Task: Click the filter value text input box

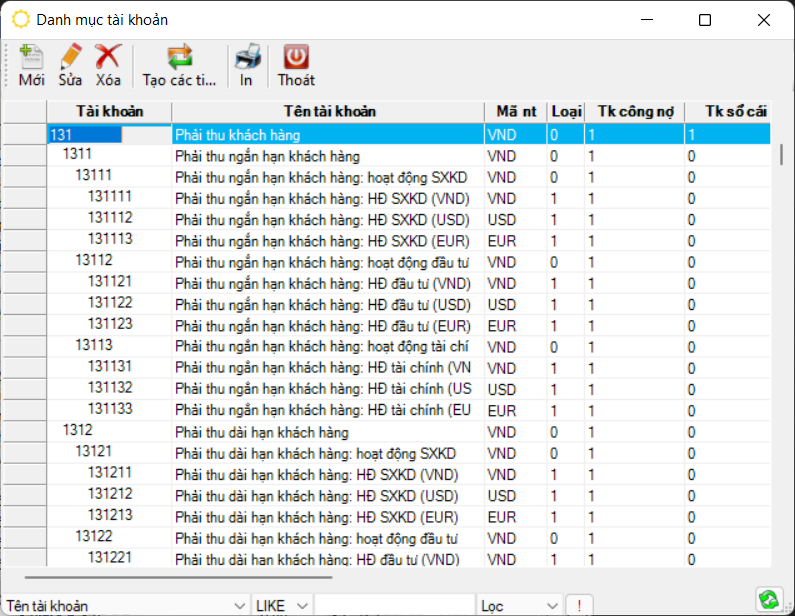Action: [x=393, y=606]
